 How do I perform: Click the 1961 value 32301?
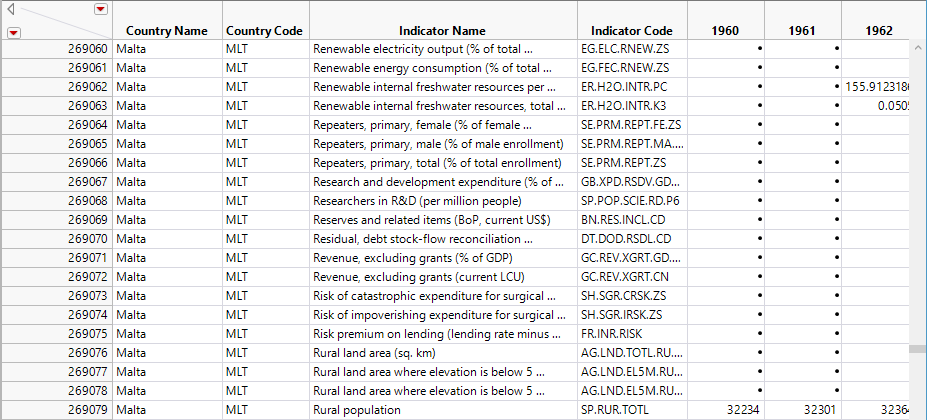click(x=802, y=409)
